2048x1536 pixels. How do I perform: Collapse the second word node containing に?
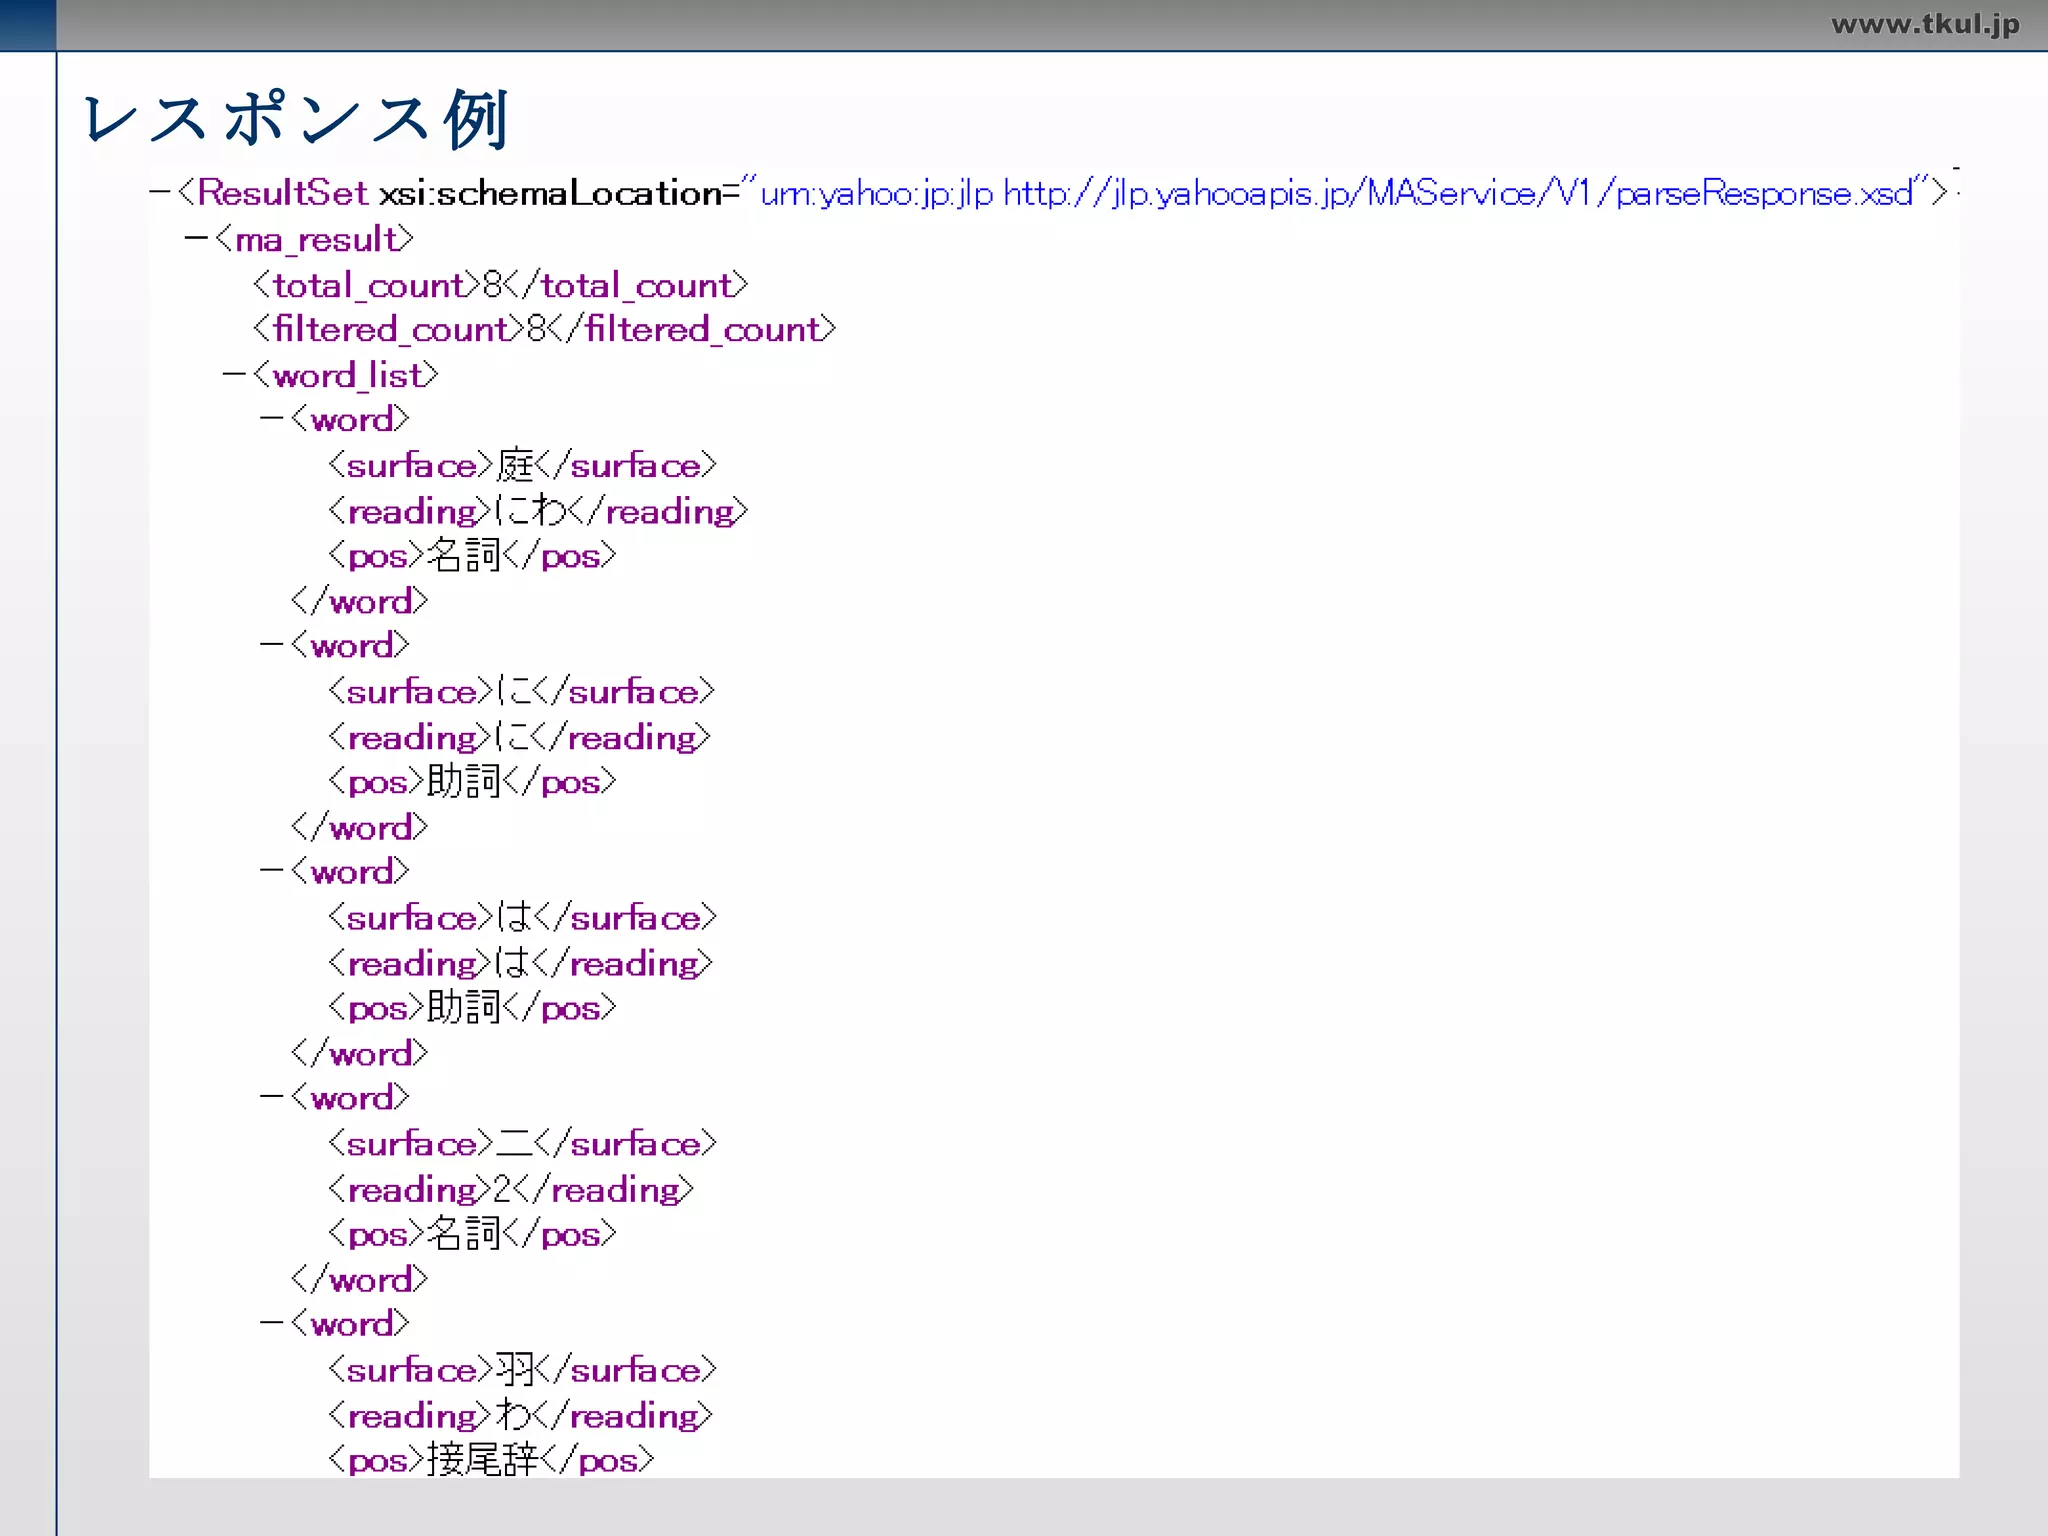[x=271, y=645]
